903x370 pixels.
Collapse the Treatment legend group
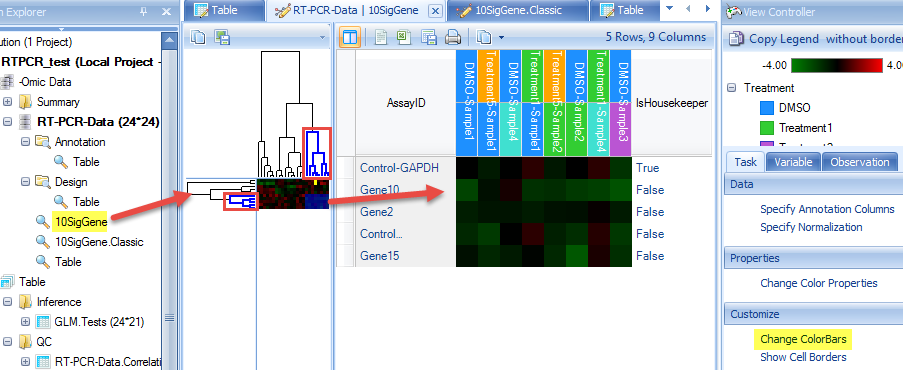(x=732, y=88)
